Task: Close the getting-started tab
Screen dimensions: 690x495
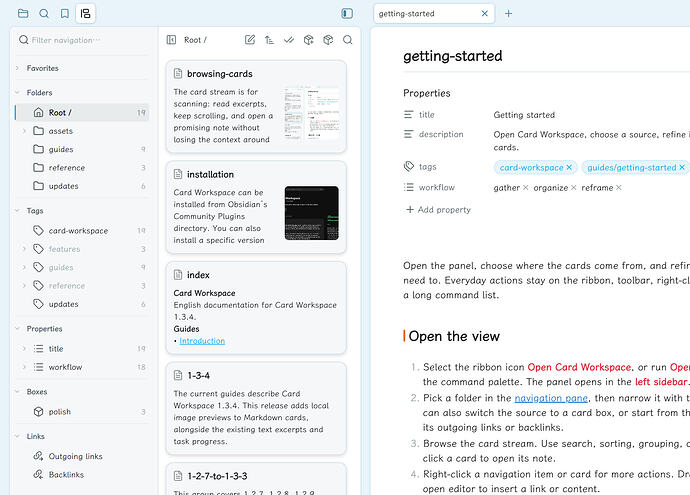Action: 484,14
